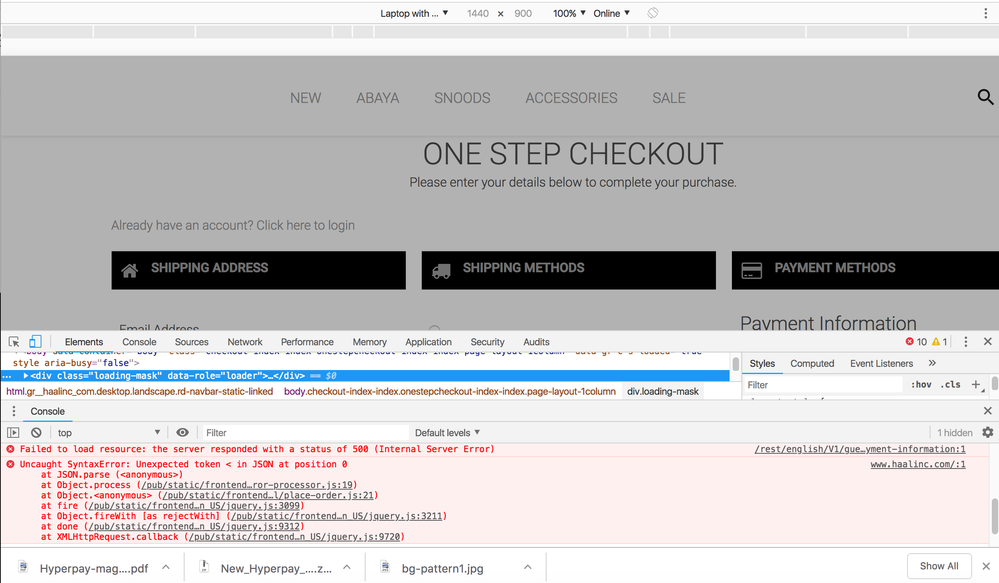Switch to the Network tab
The image size is (999, 583).
245,342
